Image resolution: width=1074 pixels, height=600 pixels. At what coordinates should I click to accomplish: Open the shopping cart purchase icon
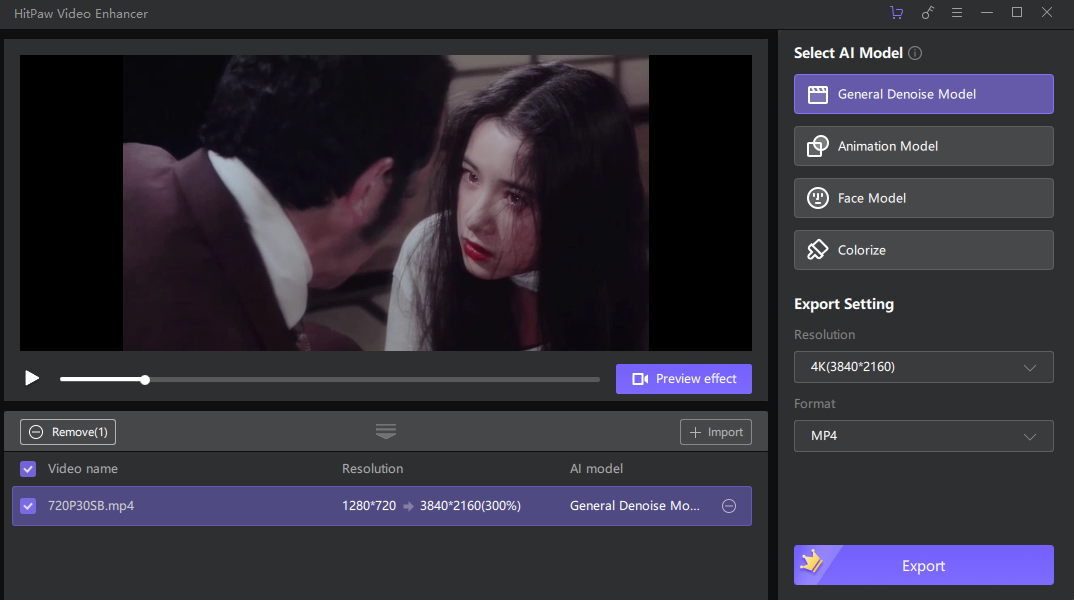897,12
